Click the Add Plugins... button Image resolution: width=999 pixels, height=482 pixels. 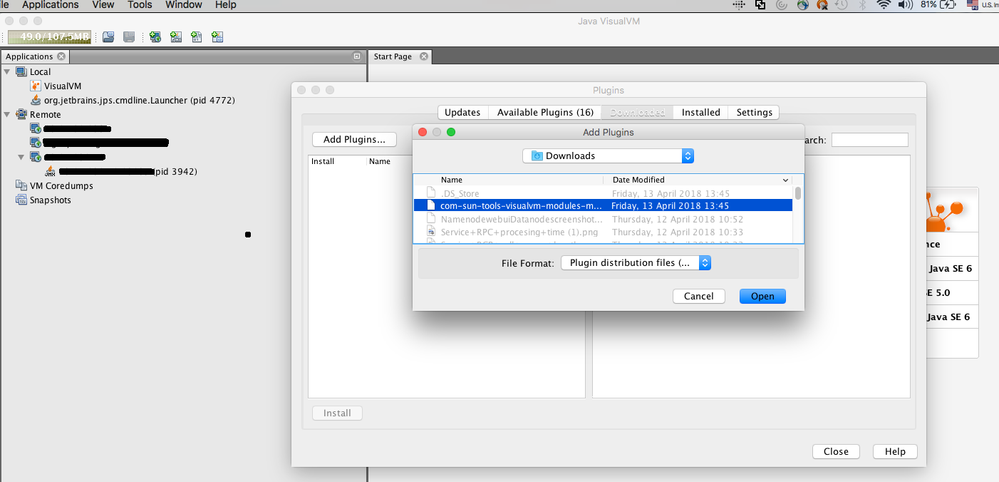tap(354, 139)
